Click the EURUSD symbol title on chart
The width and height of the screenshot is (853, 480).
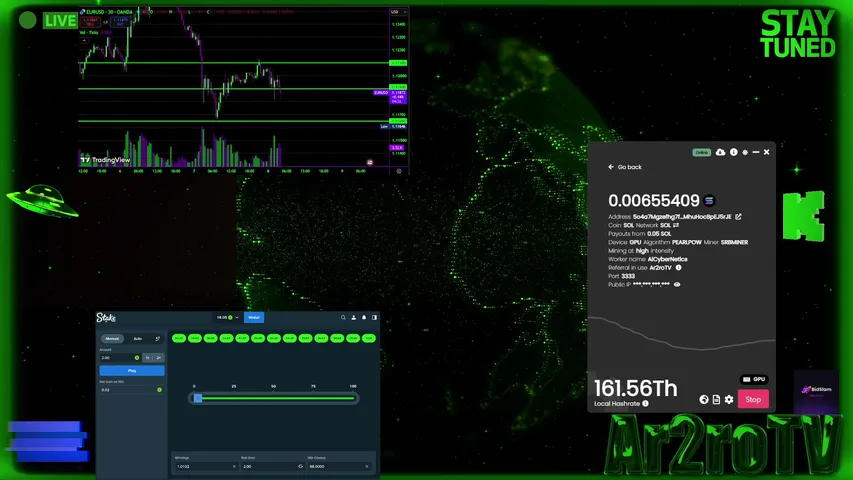pos(109,11)
